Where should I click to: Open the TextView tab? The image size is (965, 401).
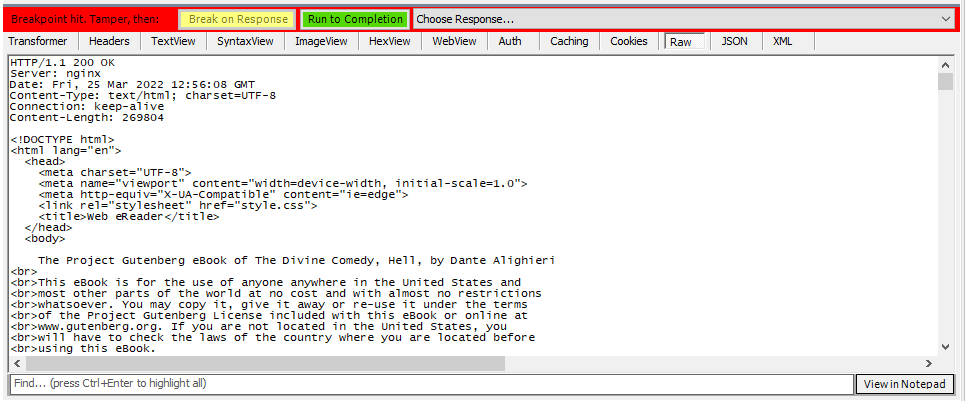[x=174, y=41]
